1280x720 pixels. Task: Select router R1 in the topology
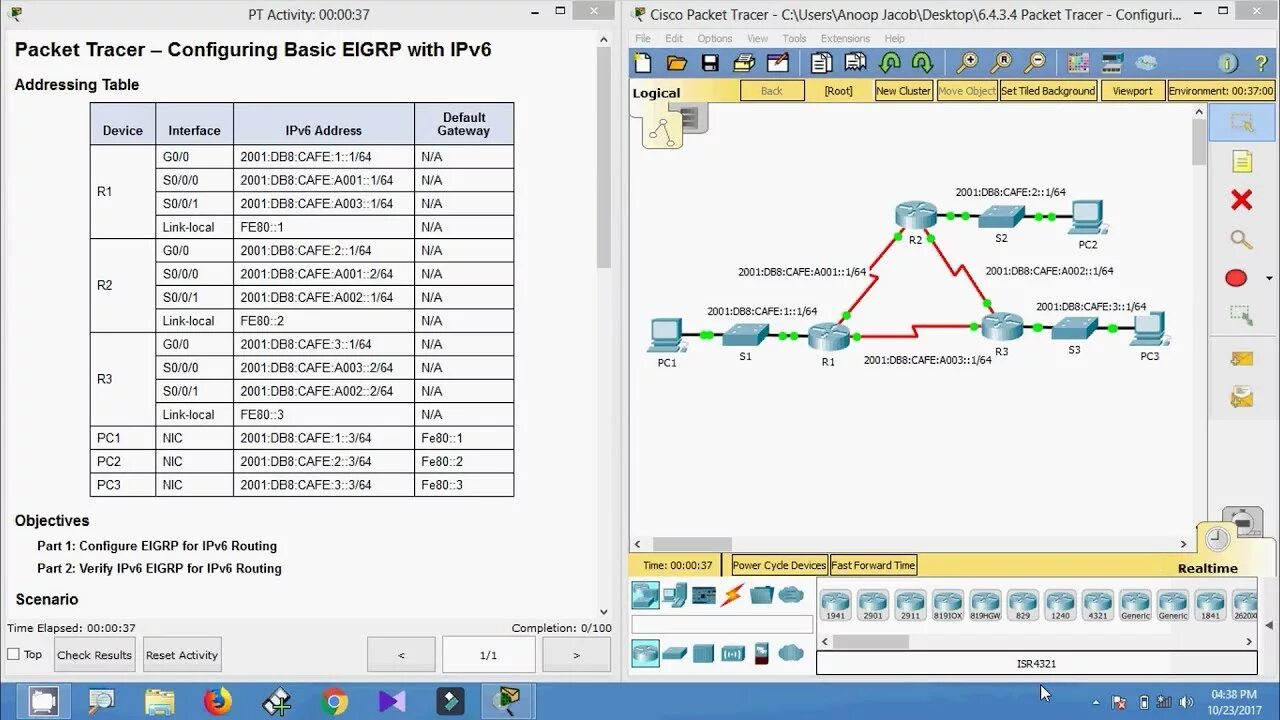click(828, 337)
